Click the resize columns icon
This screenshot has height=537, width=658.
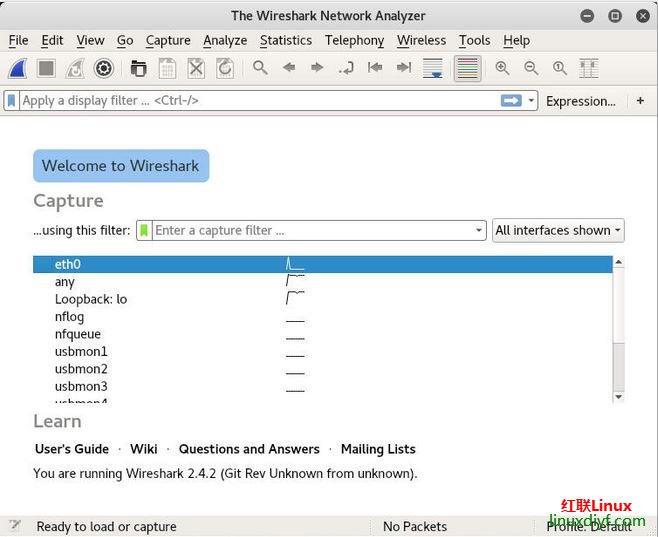pos(589,68)
